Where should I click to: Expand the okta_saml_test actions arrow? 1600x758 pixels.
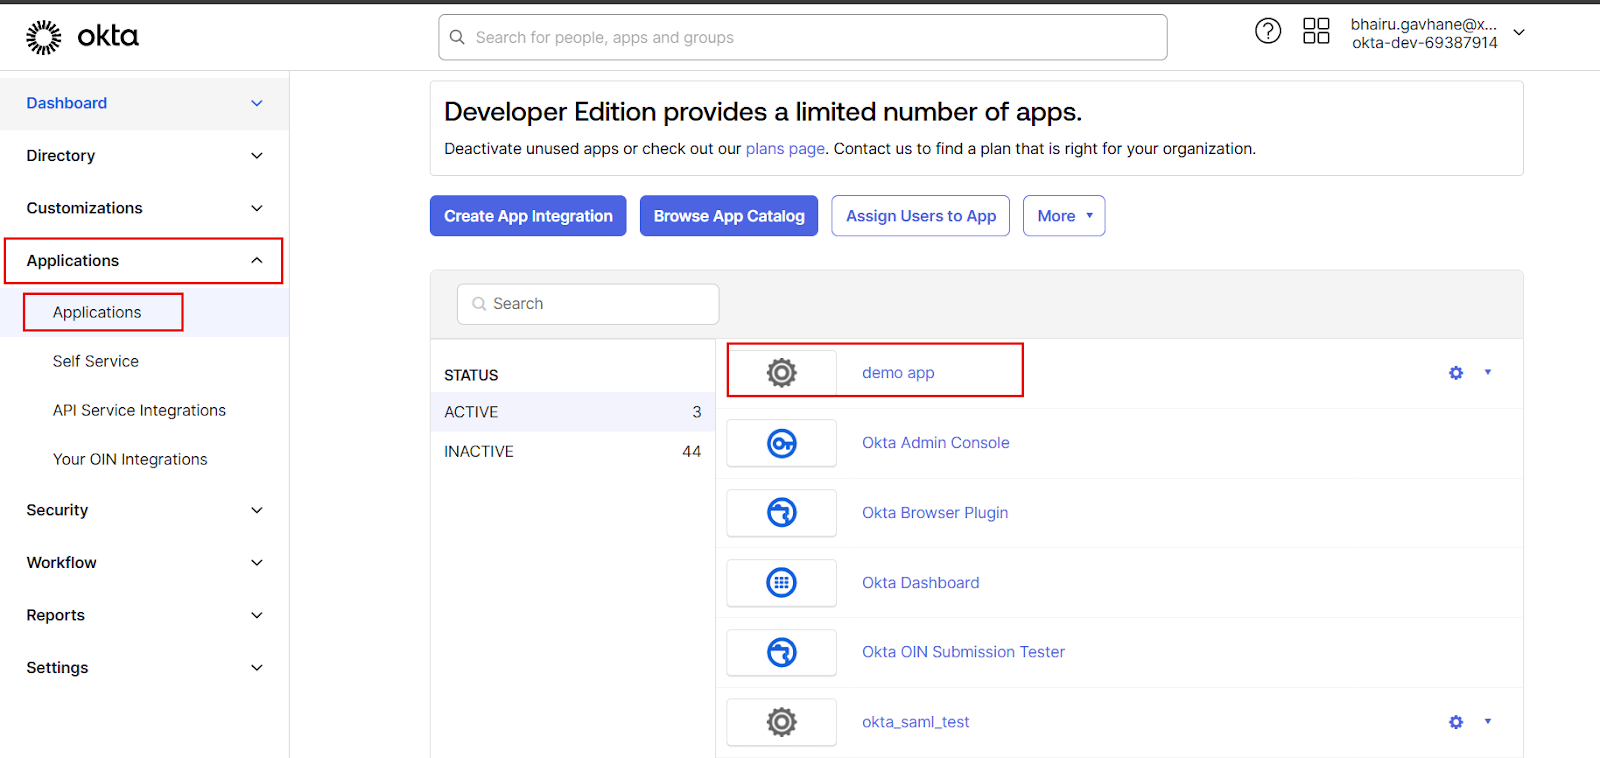coord(1488,721)
